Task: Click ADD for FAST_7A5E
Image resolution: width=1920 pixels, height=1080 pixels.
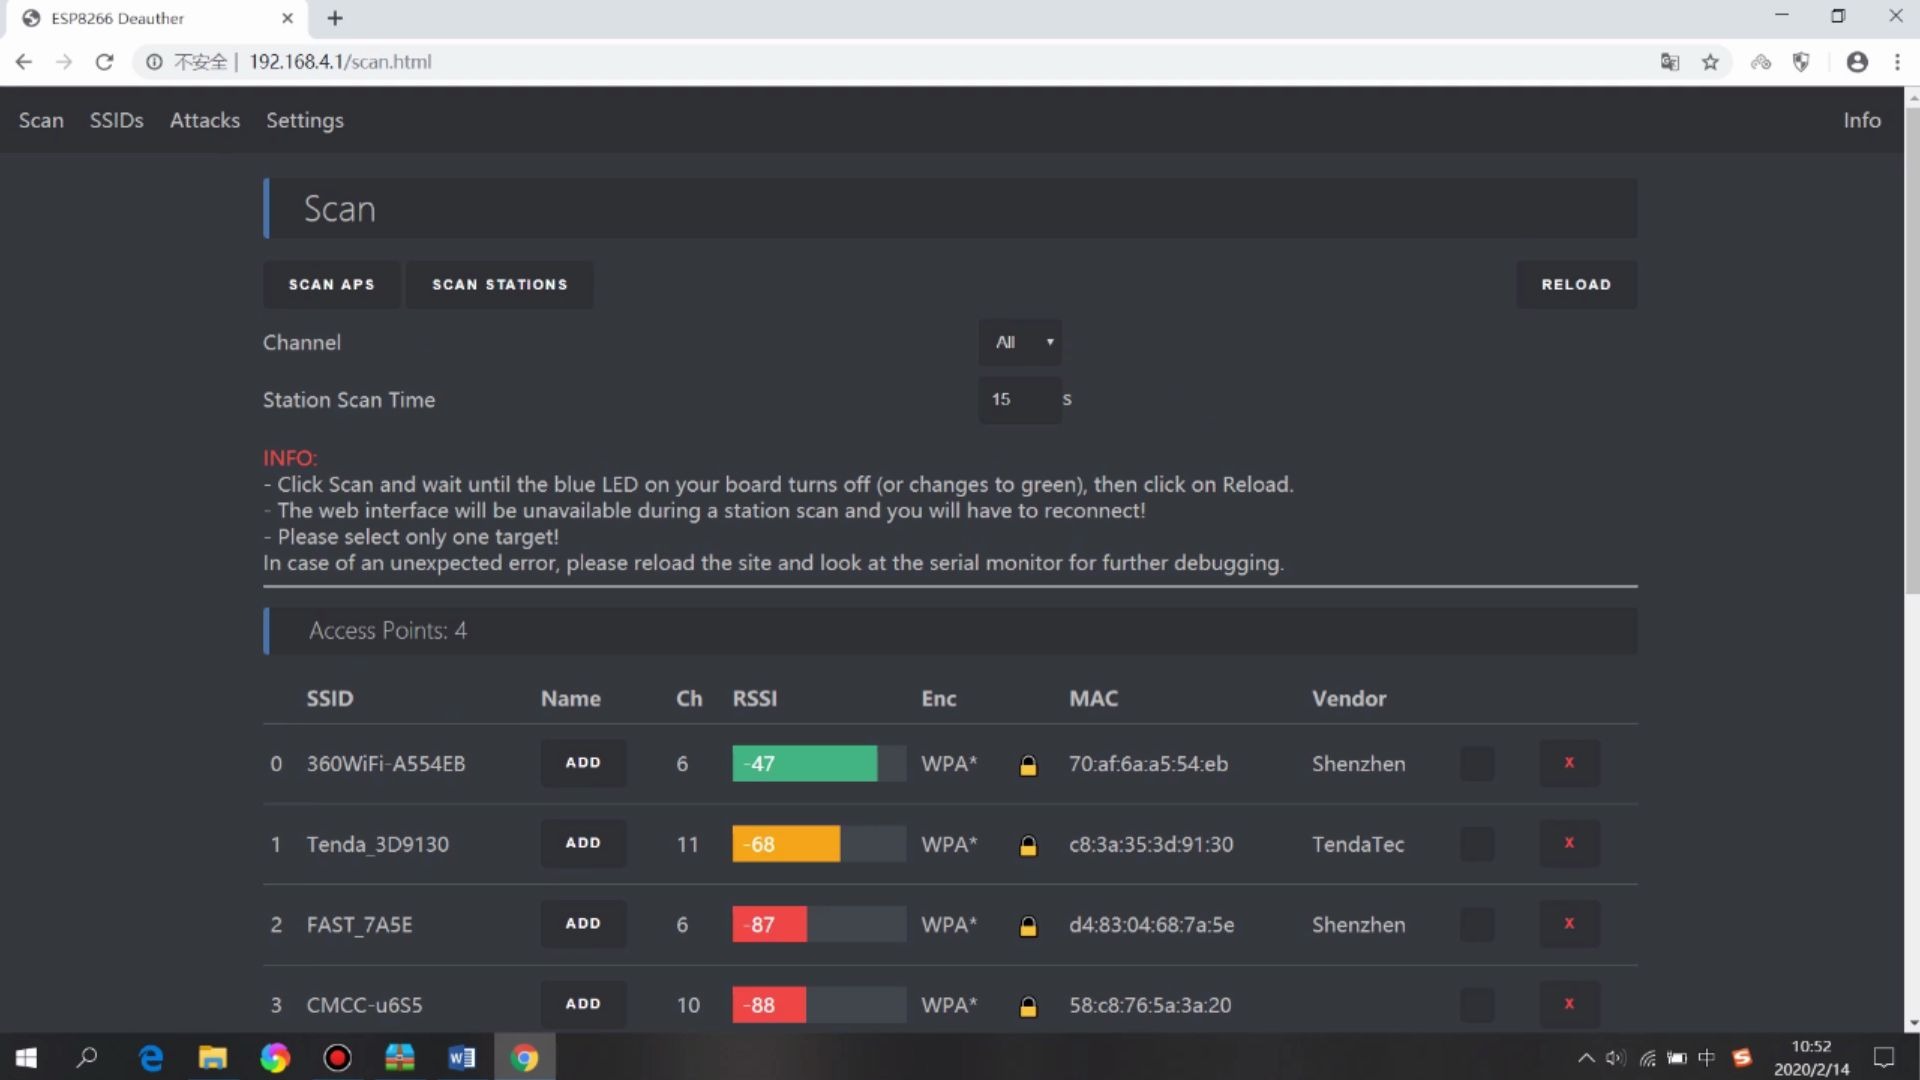Action: [x=583, y=924]
